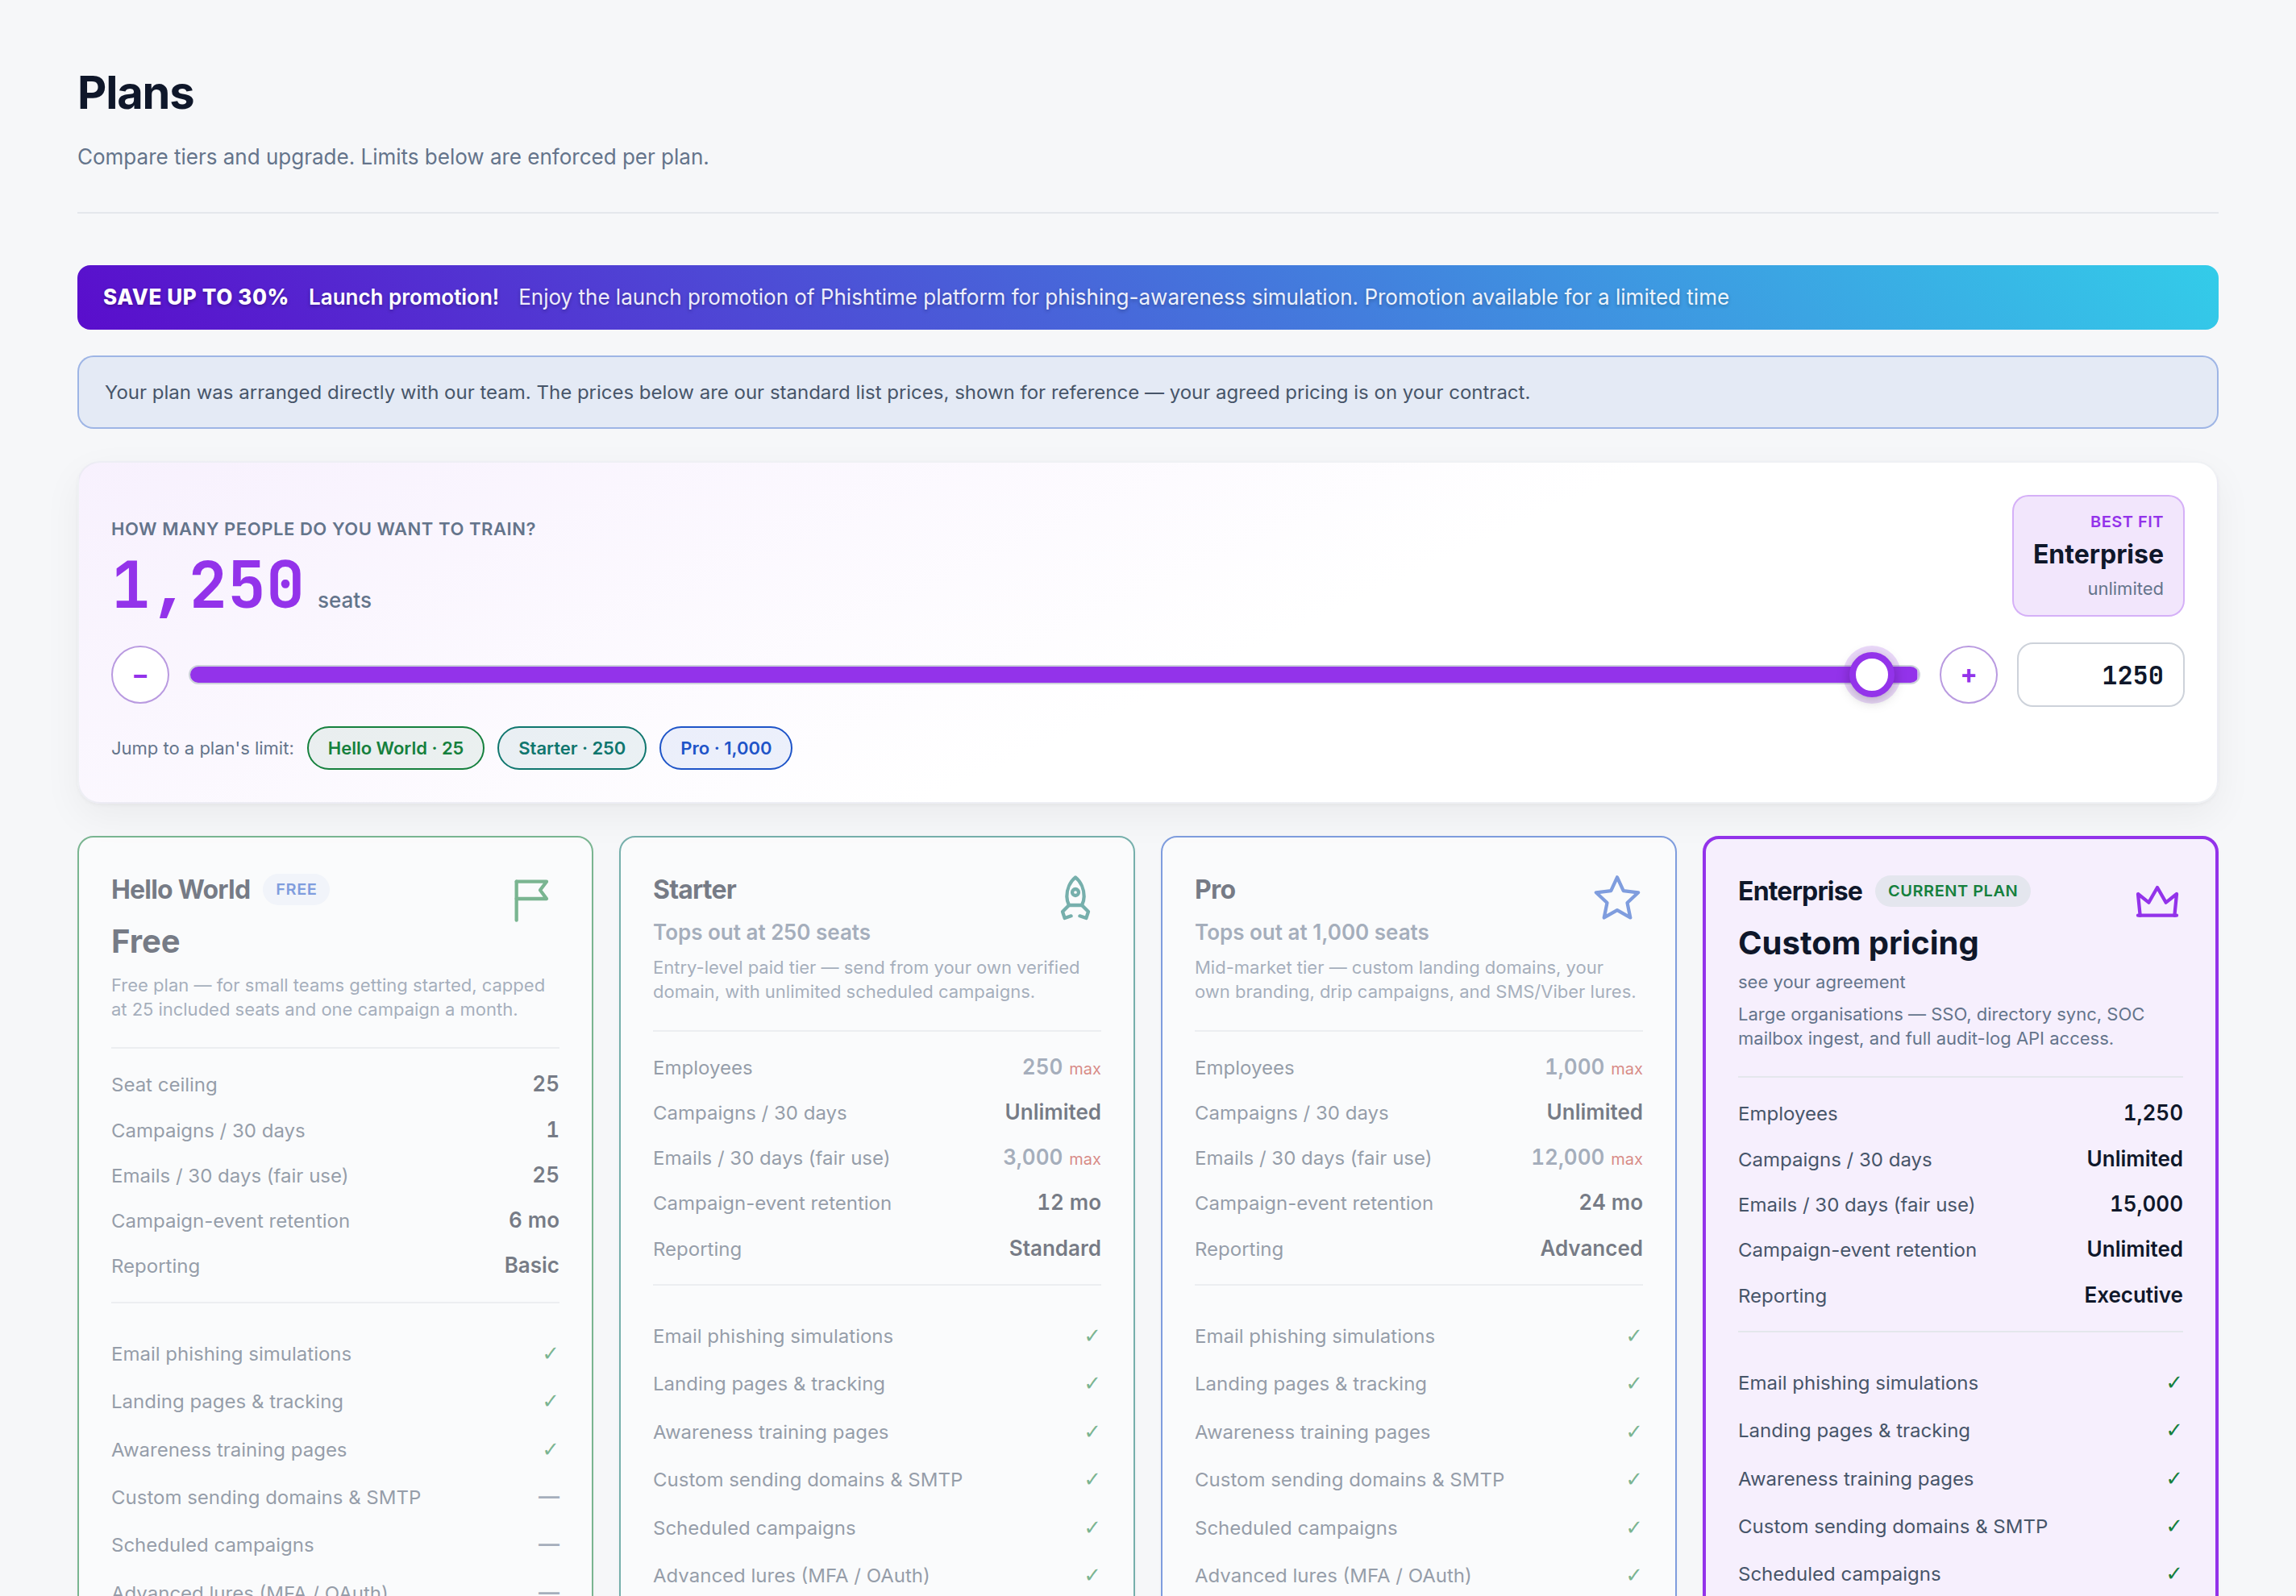Click Pro Landing pages & tracking checkmark

(1634, 1383)
